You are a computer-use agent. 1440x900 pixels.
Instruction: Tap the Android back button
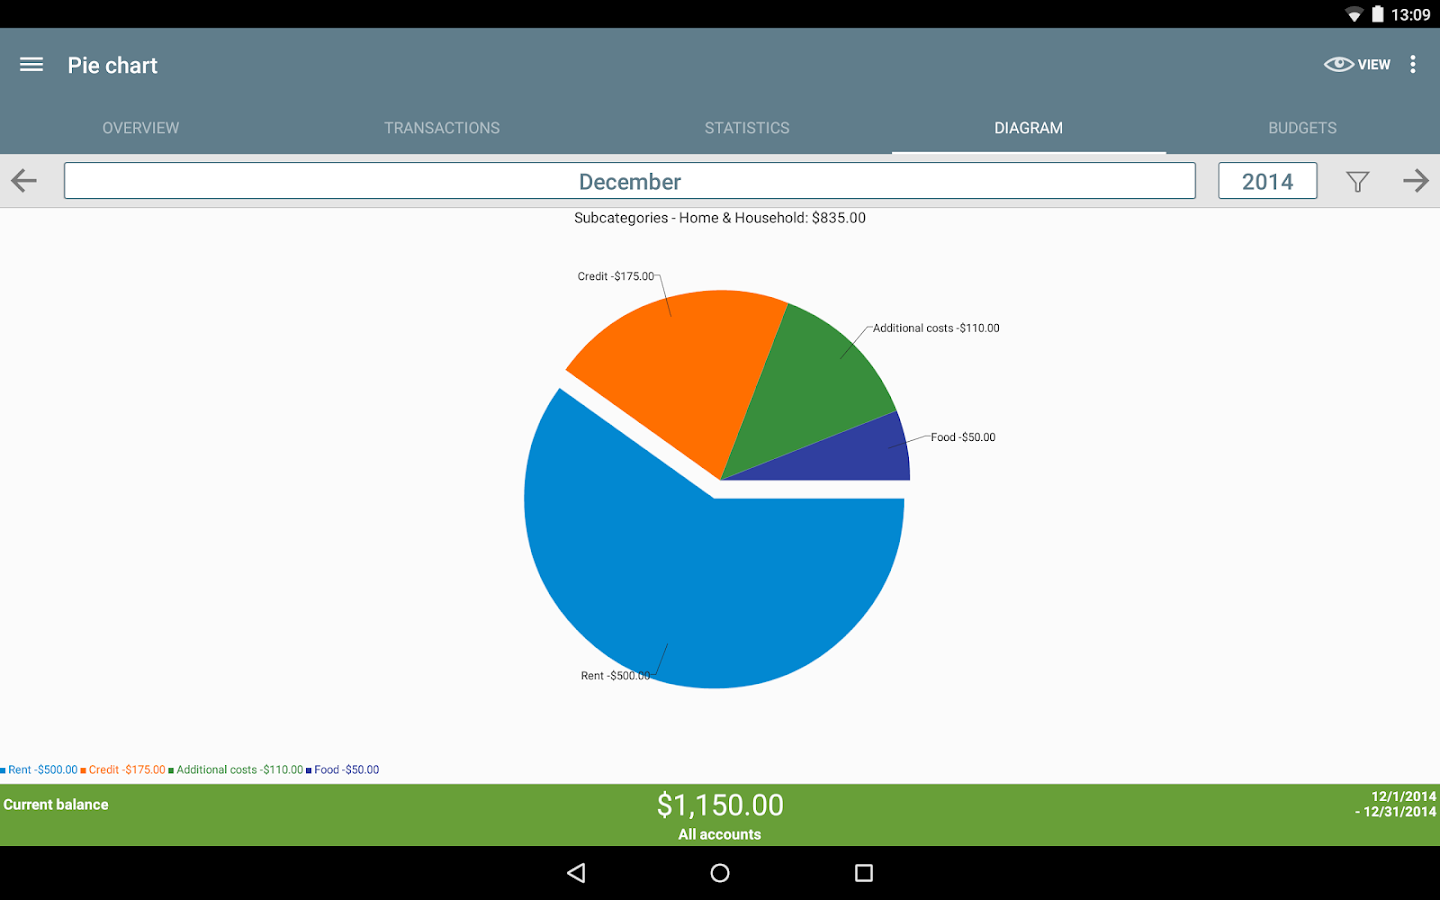pyautogui.click(x=576, y=873)
